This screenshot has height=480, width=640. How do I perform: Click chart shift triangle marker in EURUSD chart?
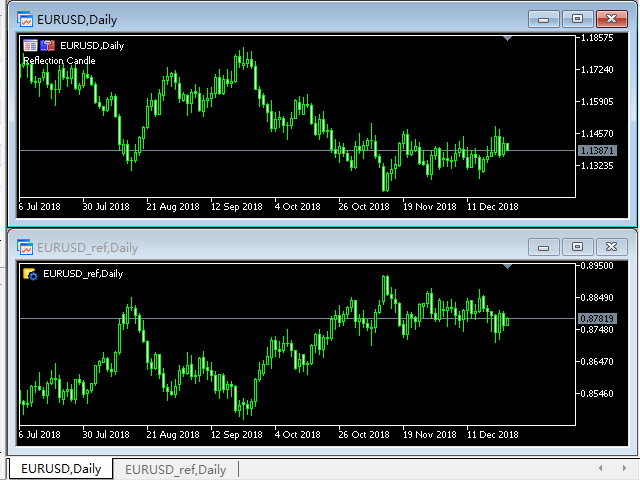click(508, 38)
